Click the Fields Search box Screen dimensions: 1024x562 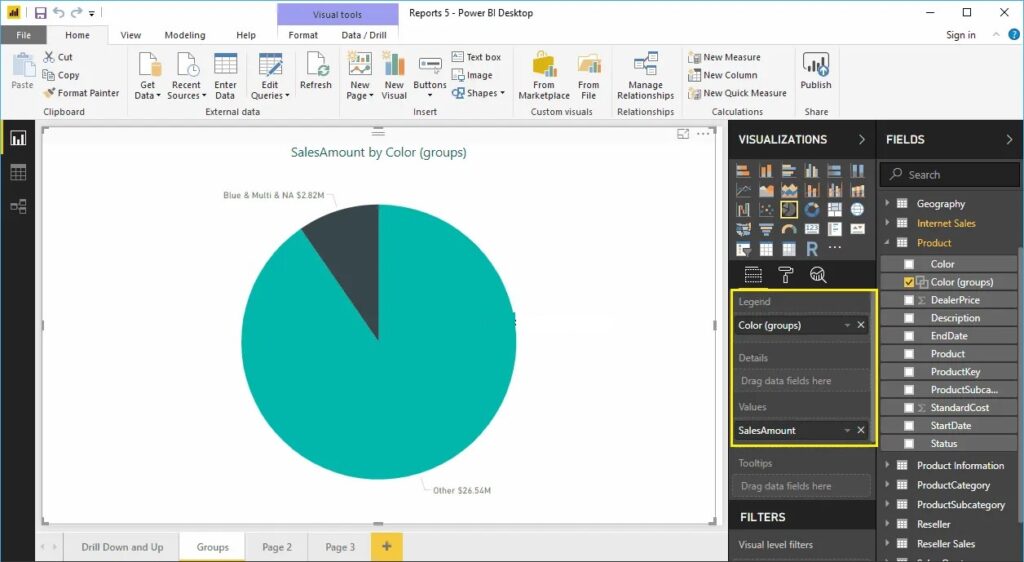tap(949, 175)
